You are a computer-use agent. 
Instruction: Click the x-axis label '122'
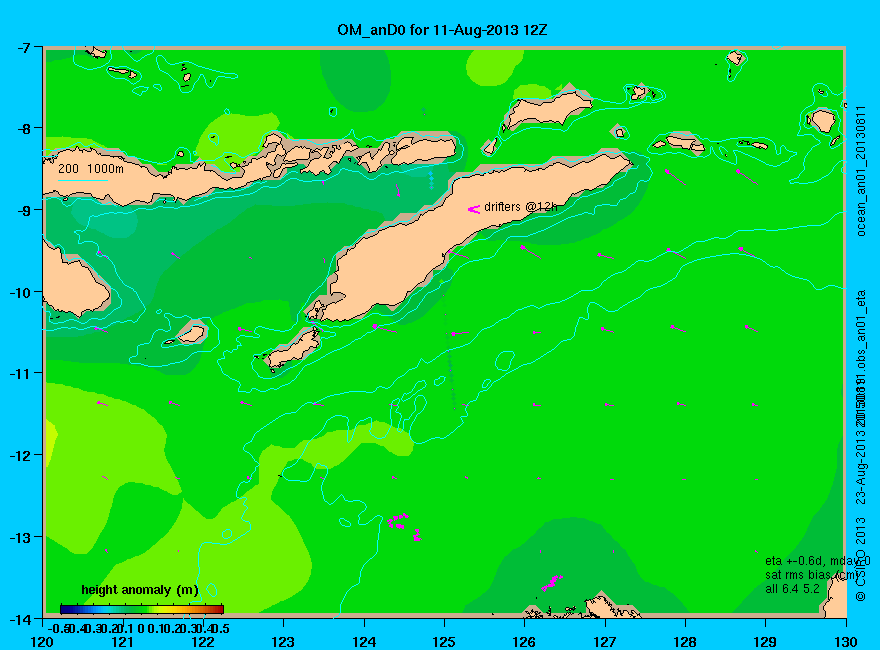203,642
